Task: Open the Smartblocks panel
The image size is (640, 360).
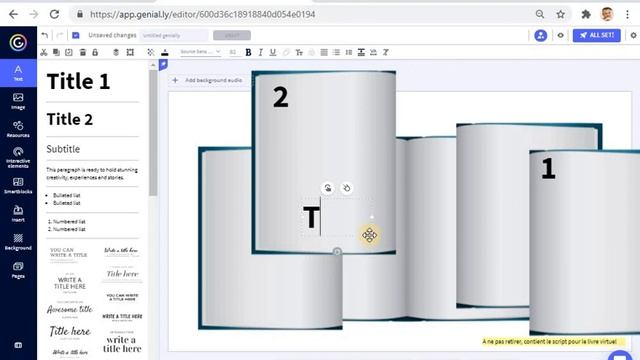Action: click(18, 185)
